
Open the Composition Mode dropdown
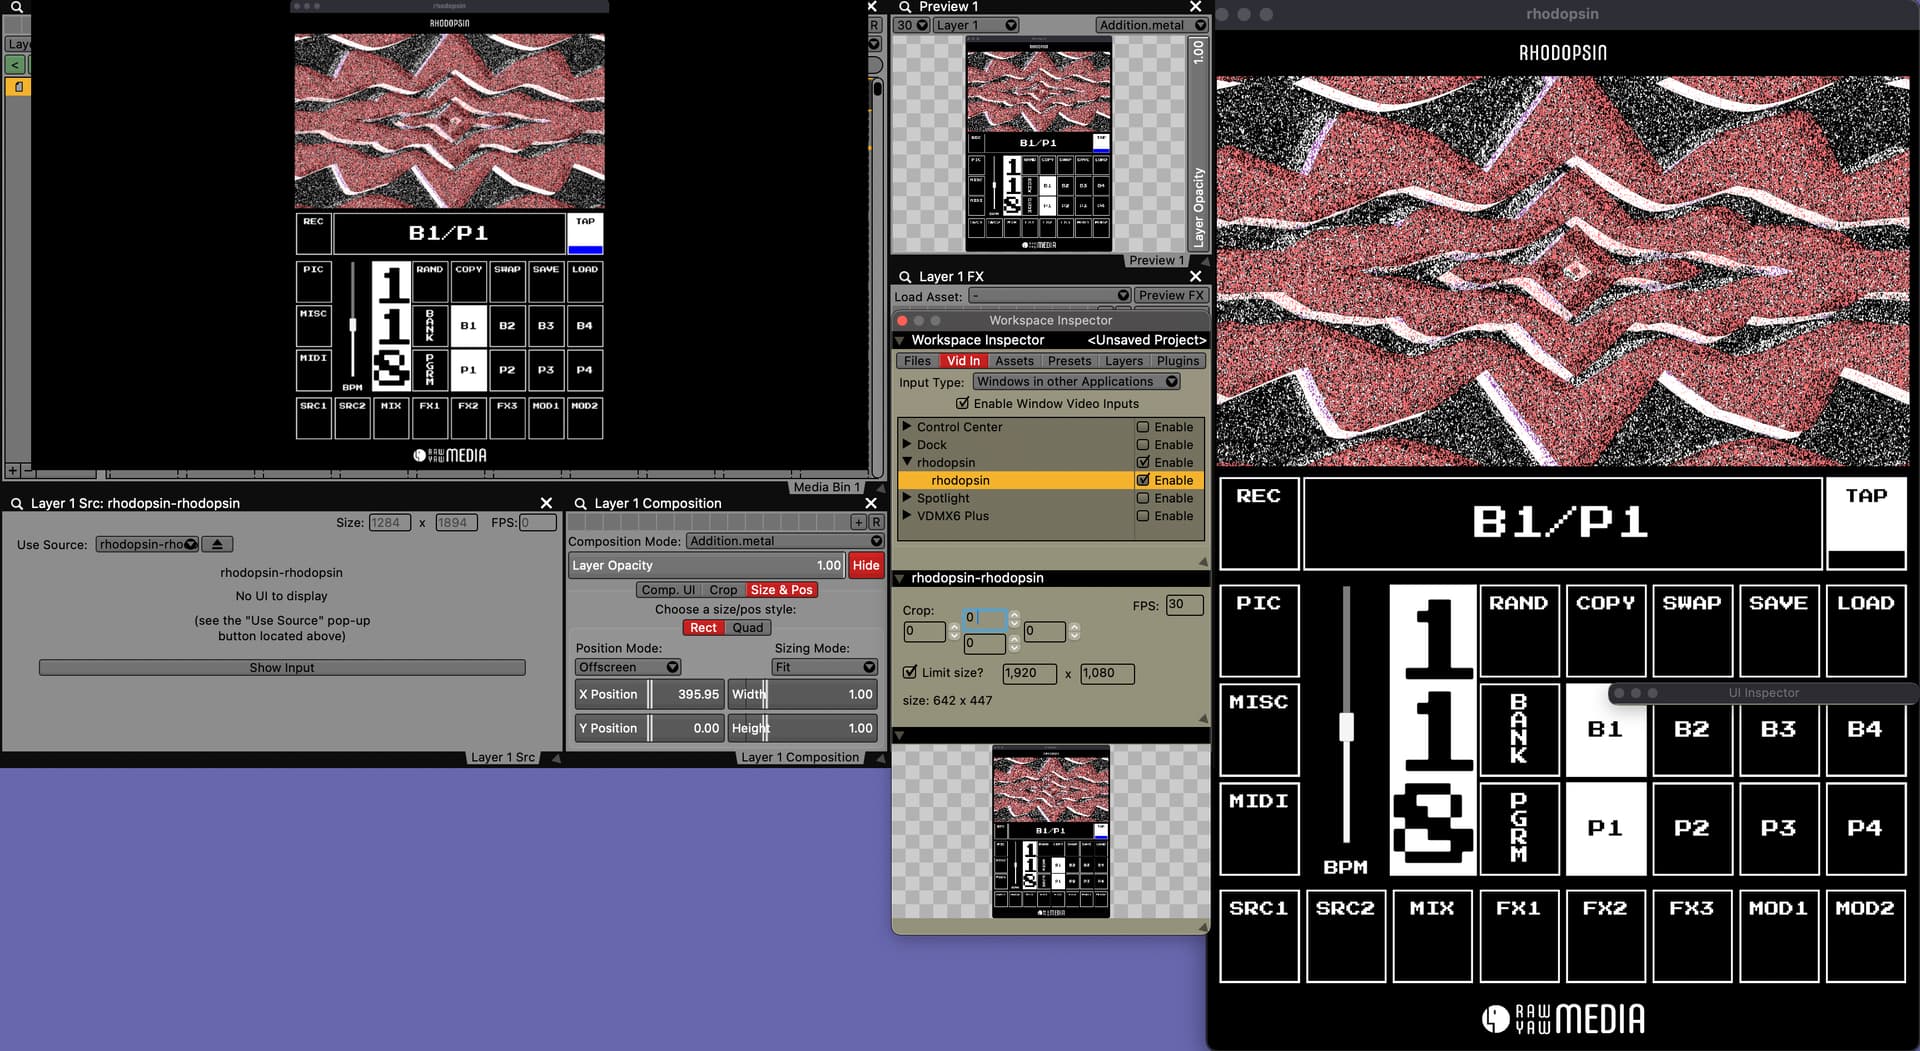785,541
